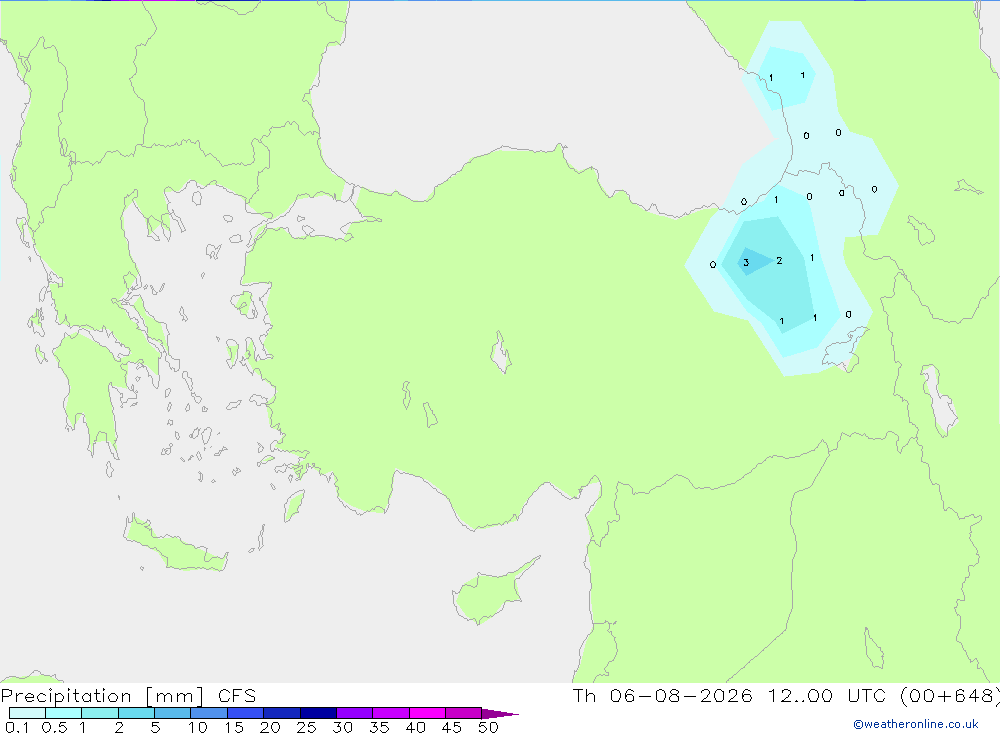The height and width of the screenshot is (733, 1000).
Task: Click the "0.5" legend scale label
Action: [54, 727]
